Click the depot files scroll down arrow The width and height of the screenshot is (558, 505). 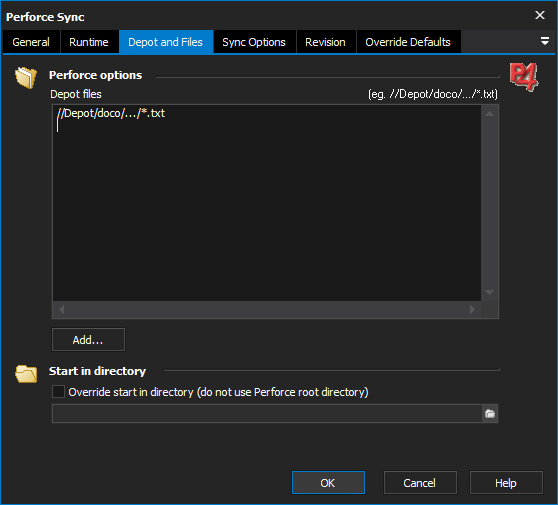click(x=489, y=293)
